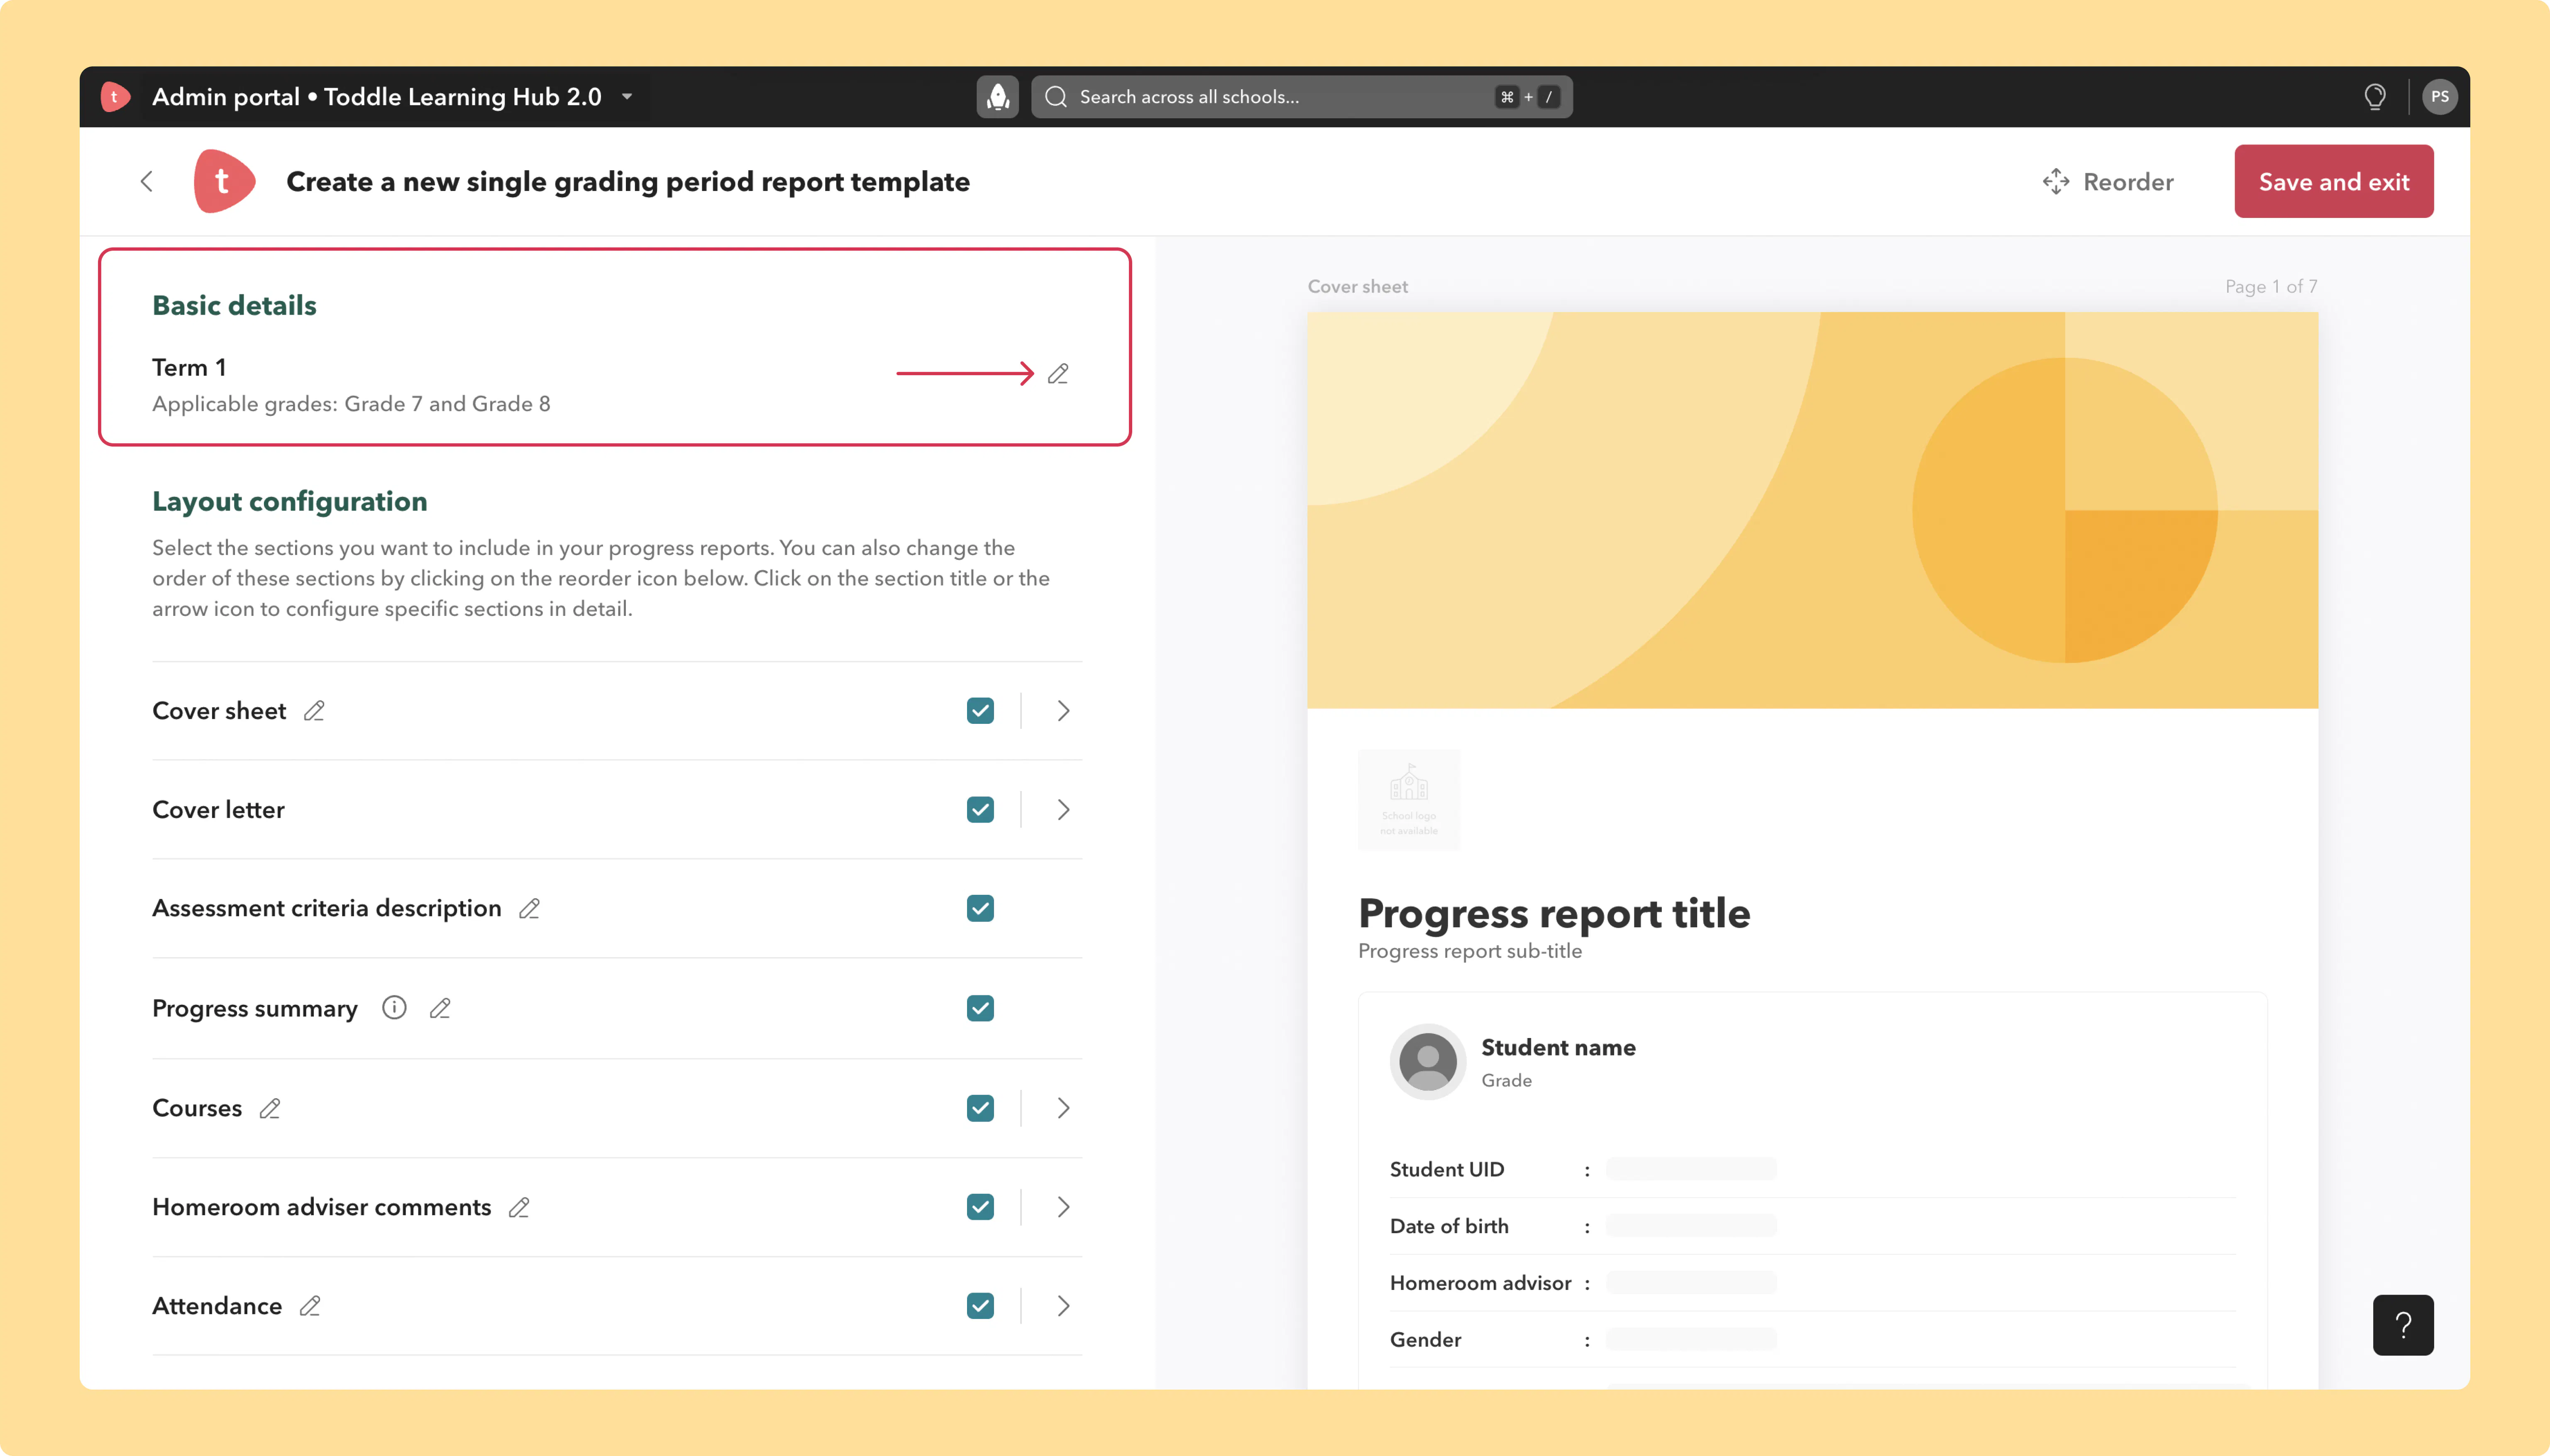Open Homeroom adviser comments title
The height and width of the screenshot is (1456, 2550).
(322, 1207)
